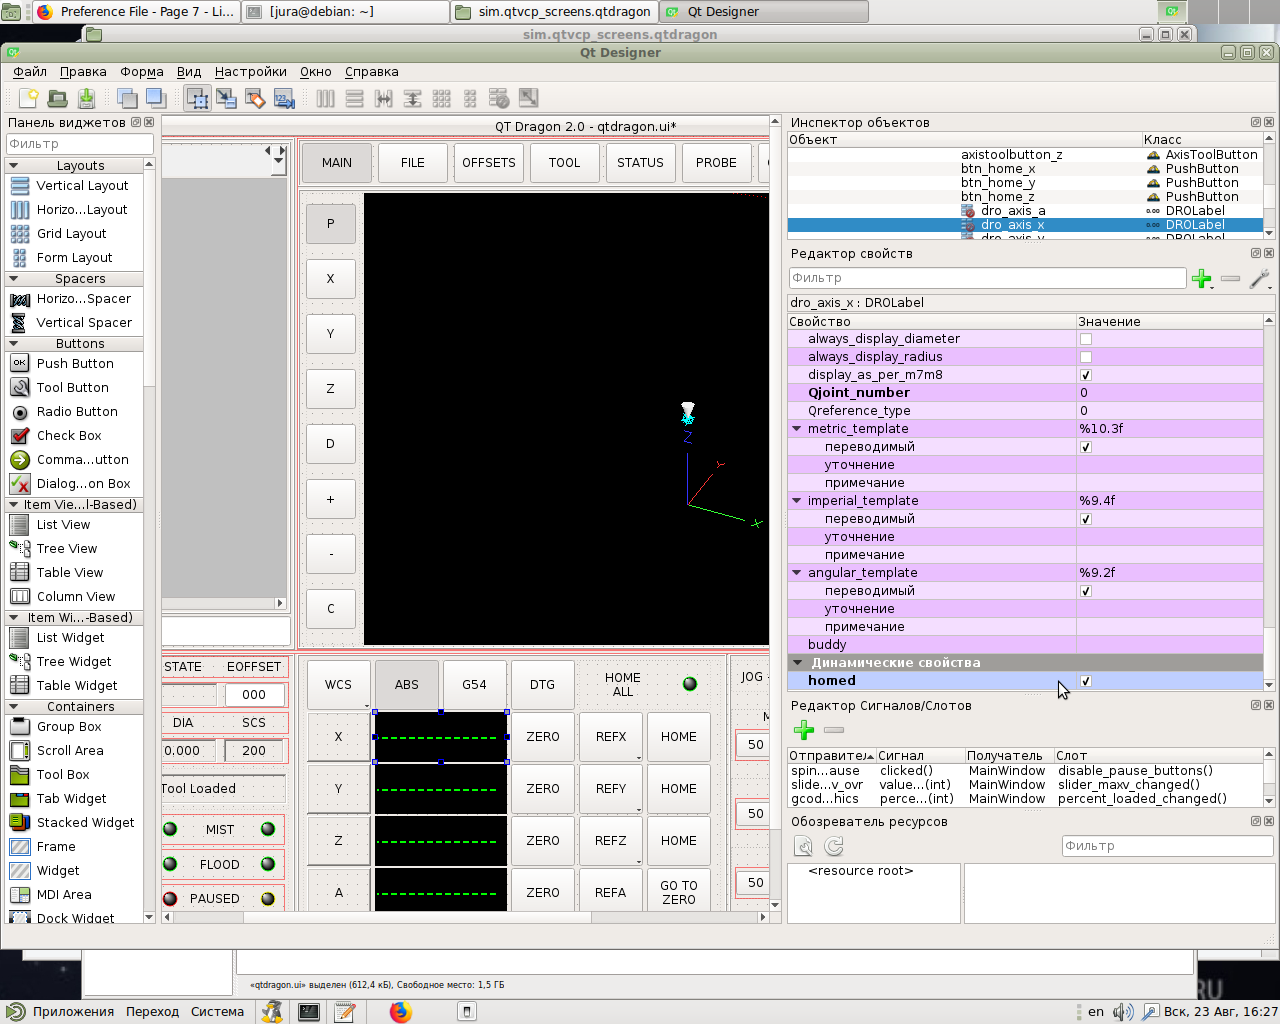Viewport: 1280px width, 1024px height.
Task: Click the Property Editor Фильтр field
Action: tap(987, 278)
